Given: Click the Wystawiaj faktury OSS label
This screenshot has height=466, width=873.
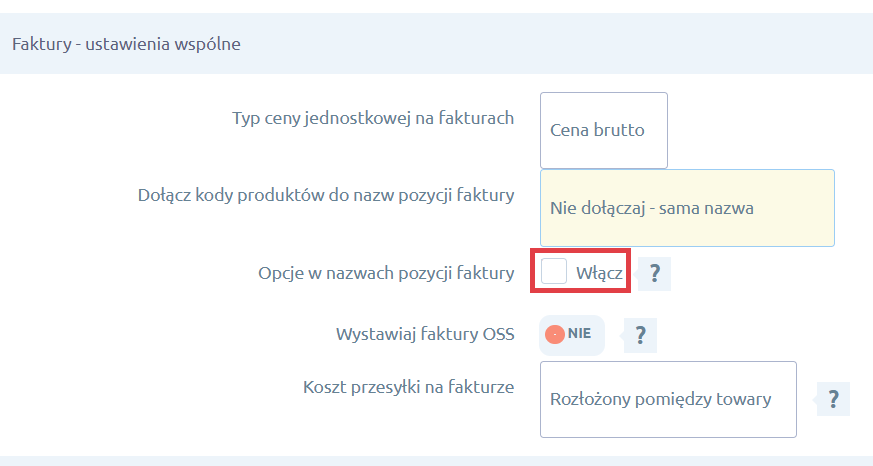Looking at the screenshot, I should coord(425,335).
